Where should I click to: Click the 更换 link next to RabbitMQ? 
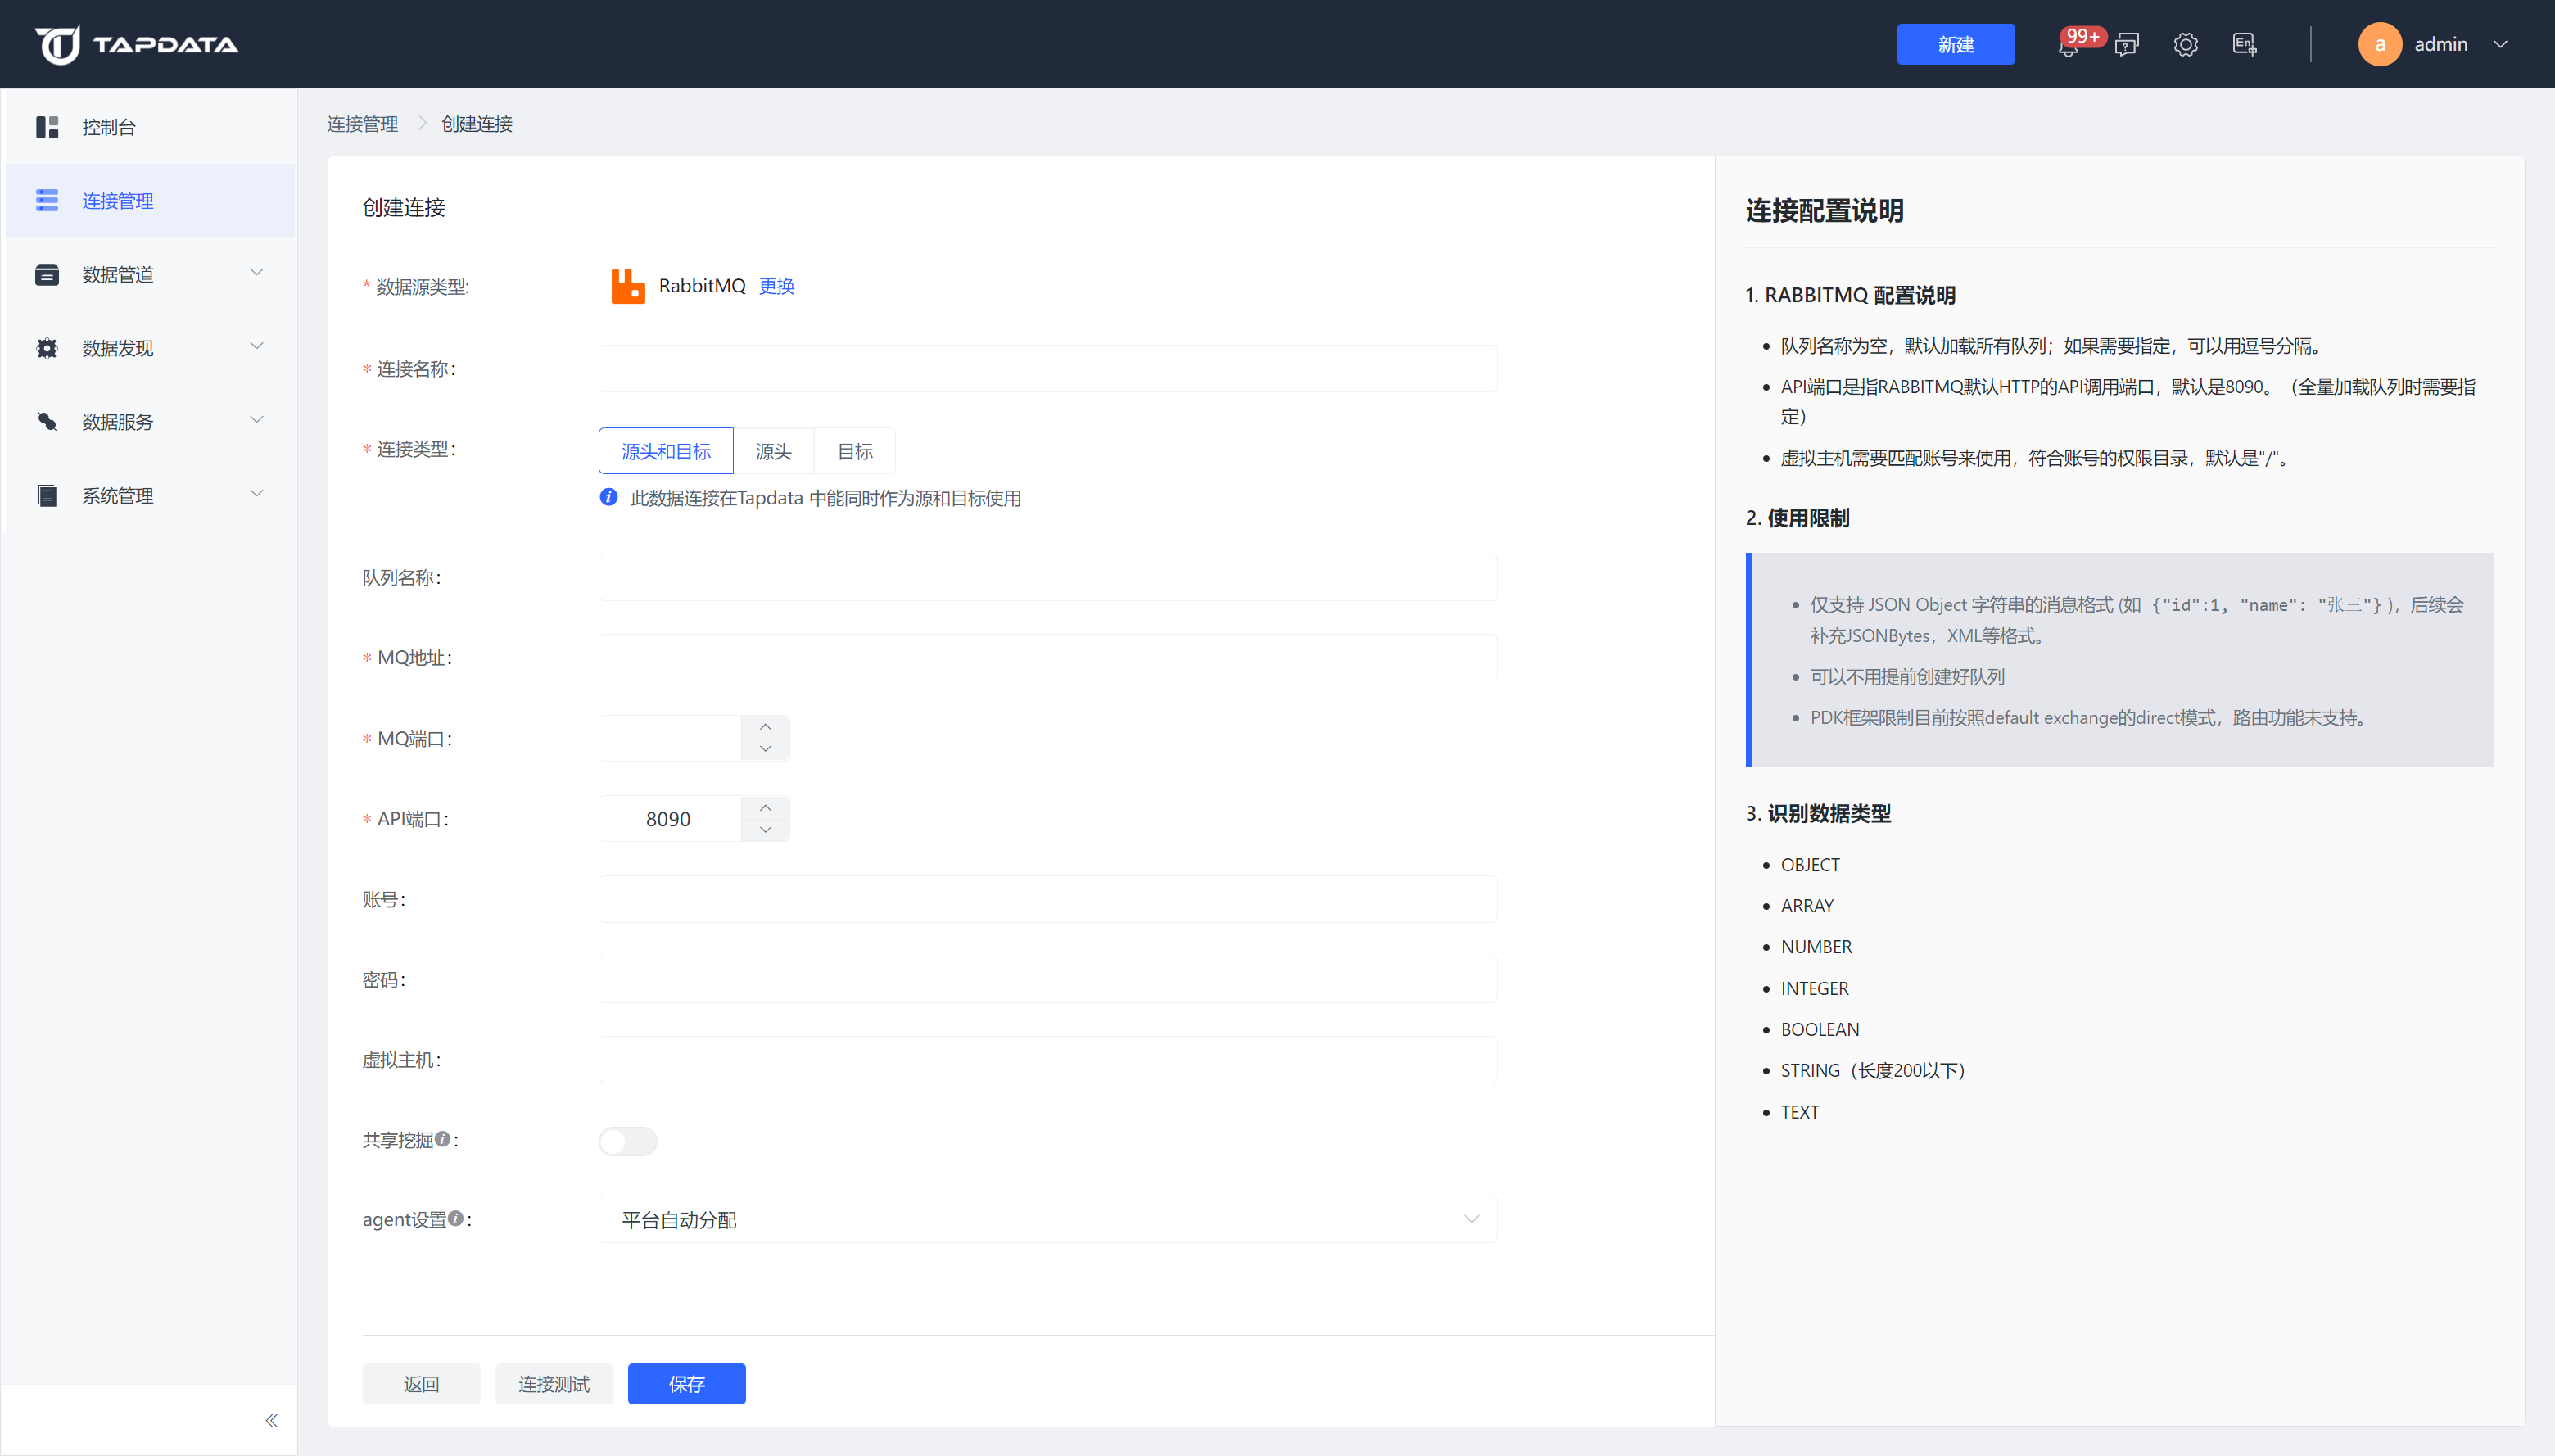(x=776, y=286)
